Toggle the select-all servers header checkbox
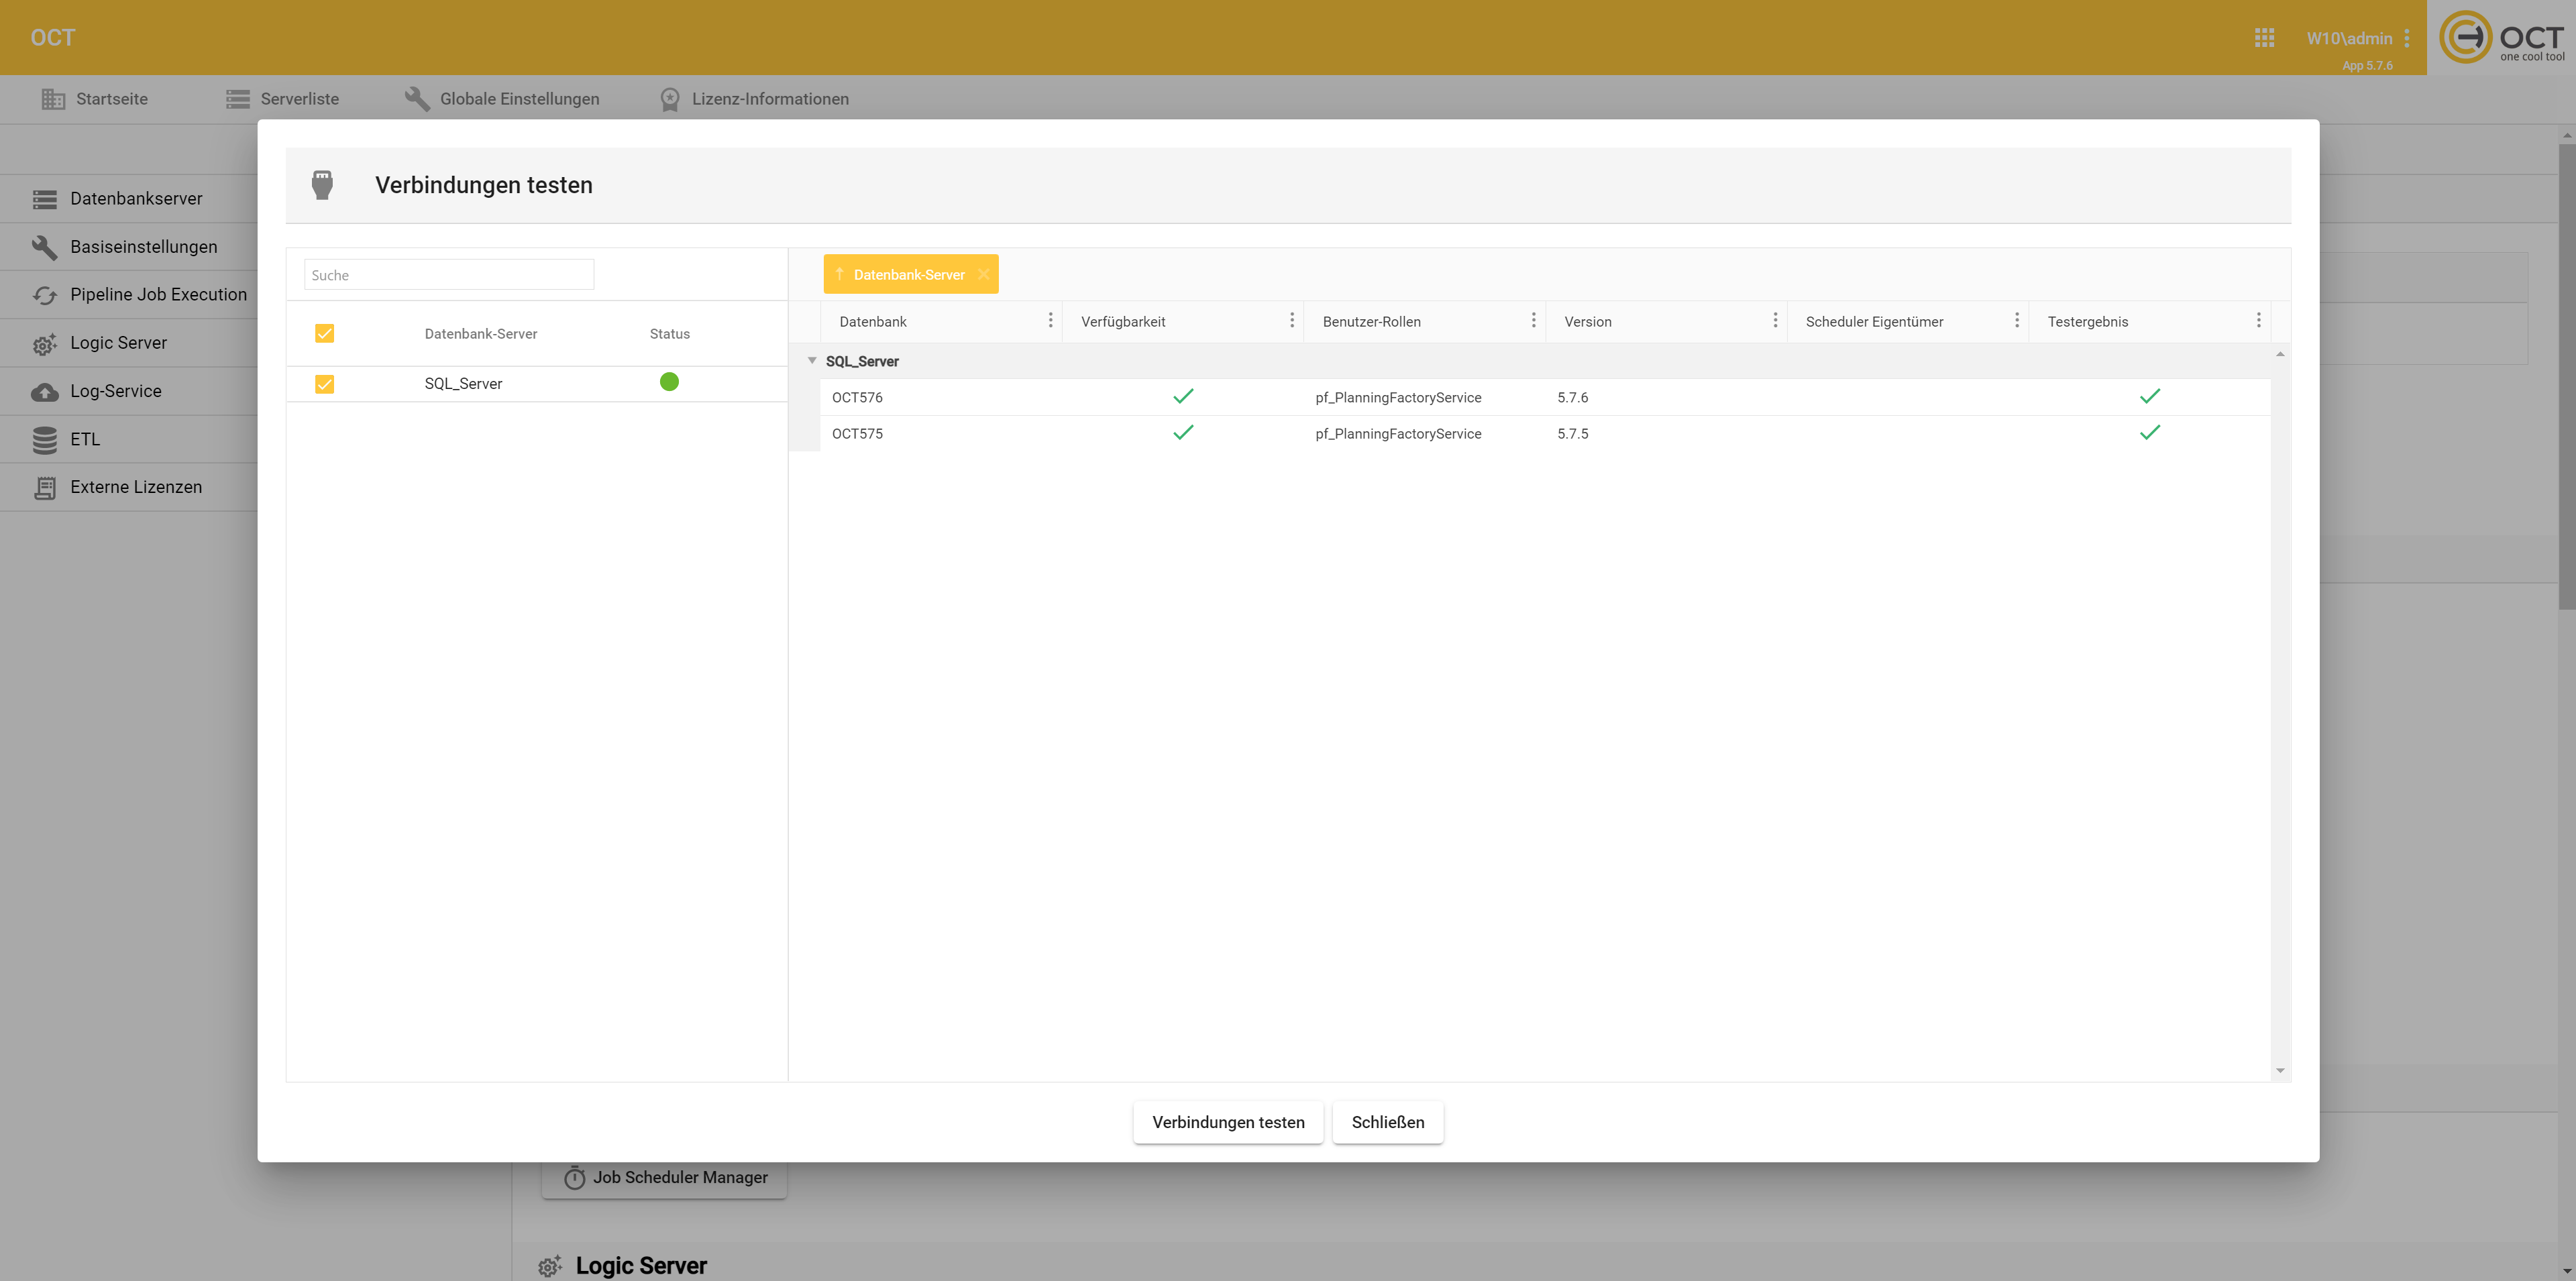 pyautogui.click(x=324, y=334)
